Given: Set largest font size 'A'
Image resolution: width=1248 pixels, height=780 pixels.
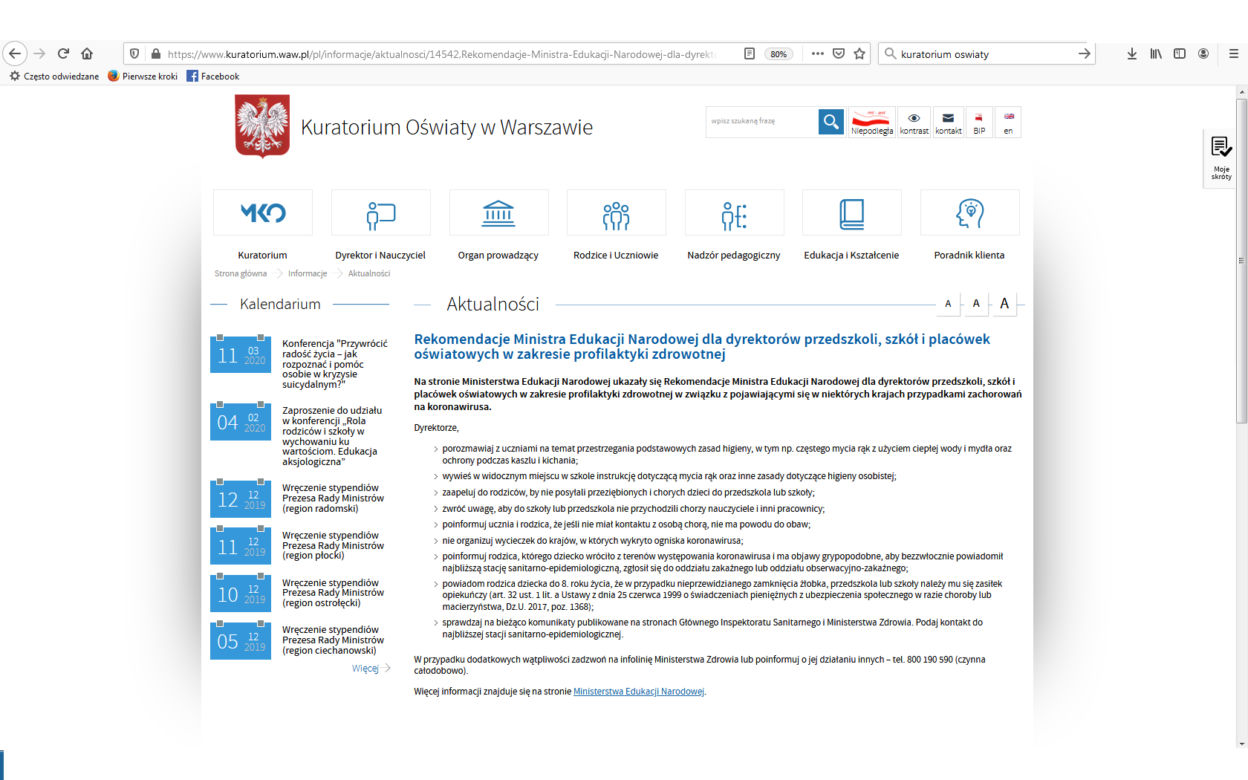Looking at the screenshot, I should [1004, 303].
